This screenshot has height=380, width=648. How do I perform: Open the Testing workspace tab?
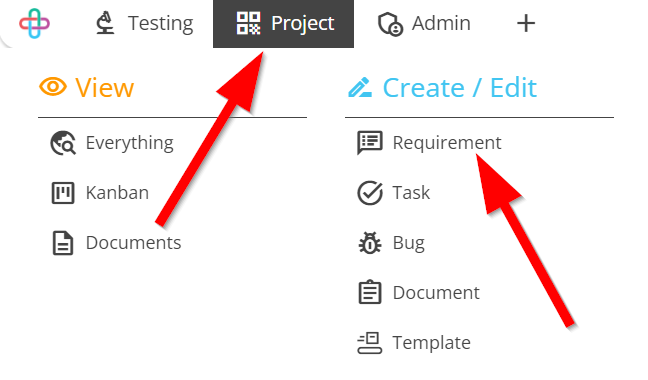click(144, 23)
